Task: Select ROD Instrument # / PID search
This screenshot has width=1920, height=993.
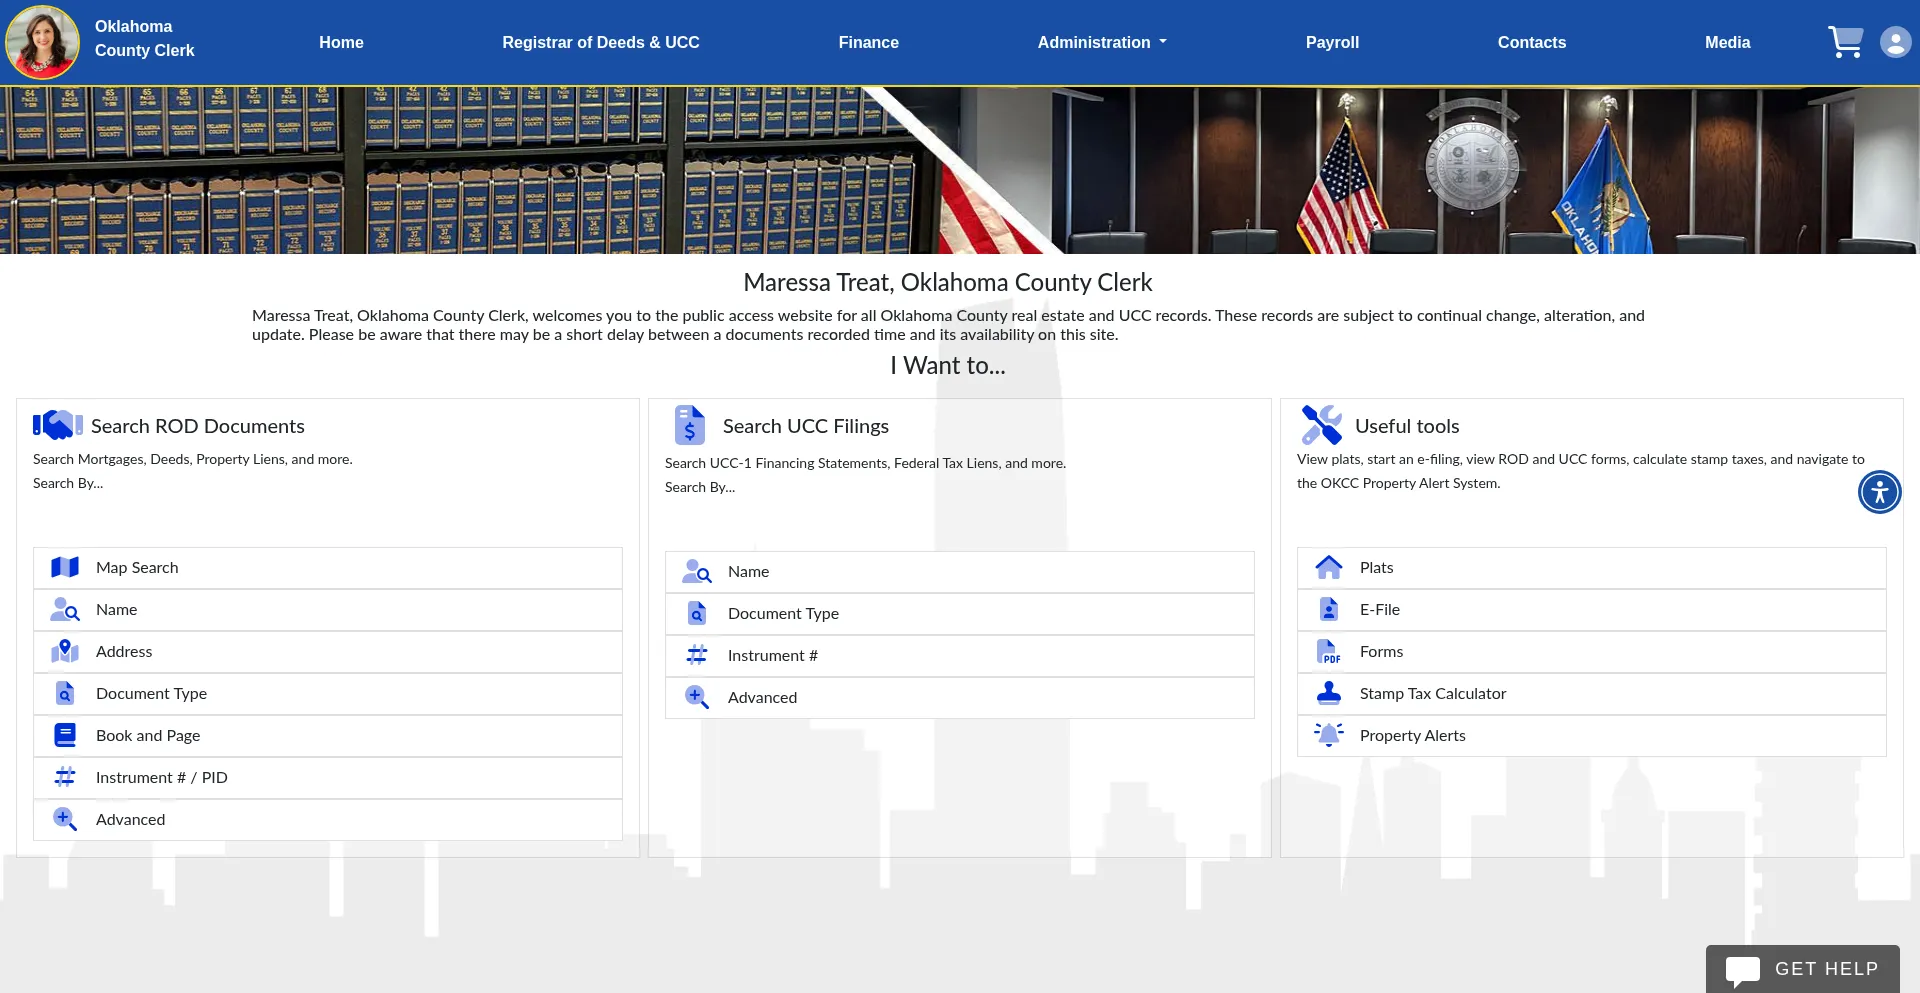Action: point(161,778)
